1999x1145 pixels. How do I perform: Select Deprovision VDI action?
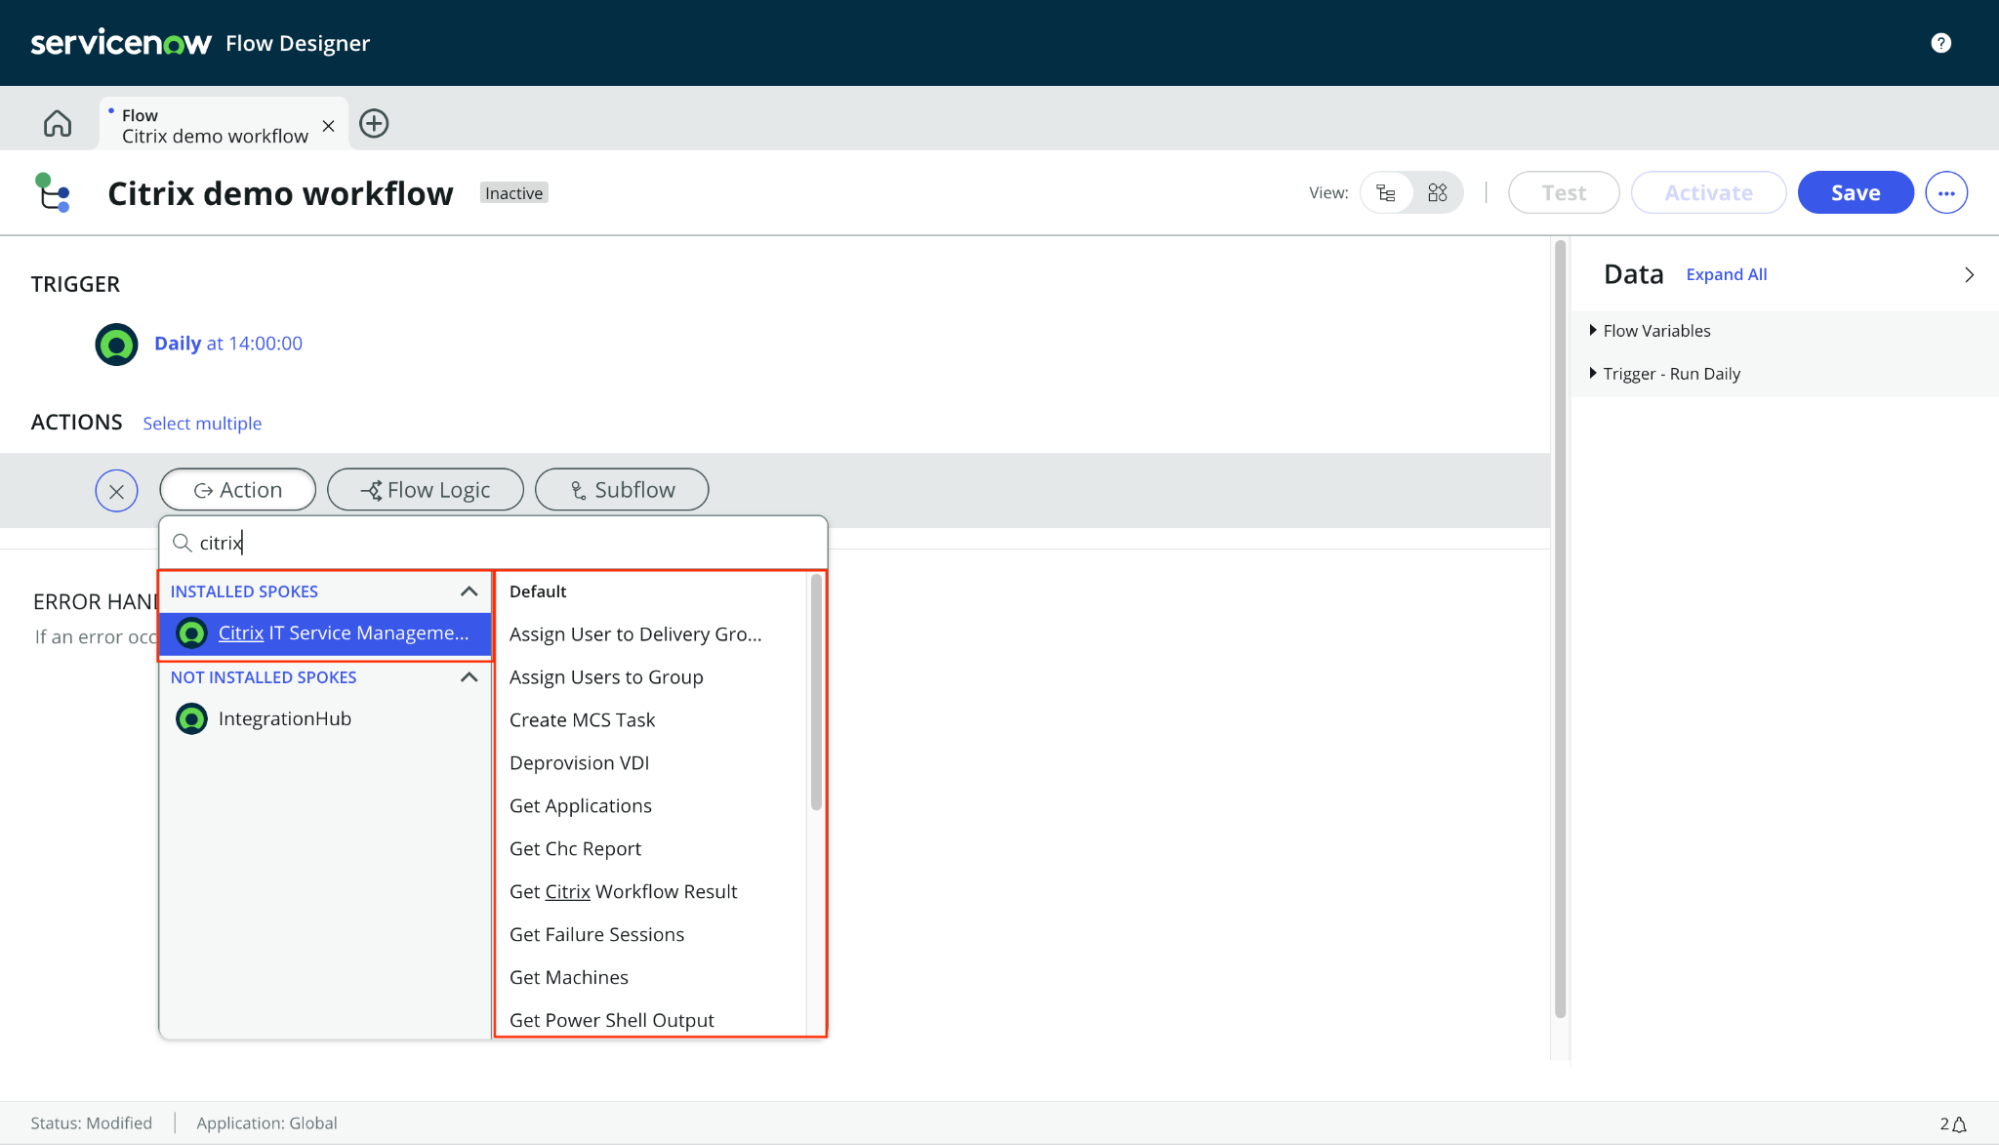579,763
